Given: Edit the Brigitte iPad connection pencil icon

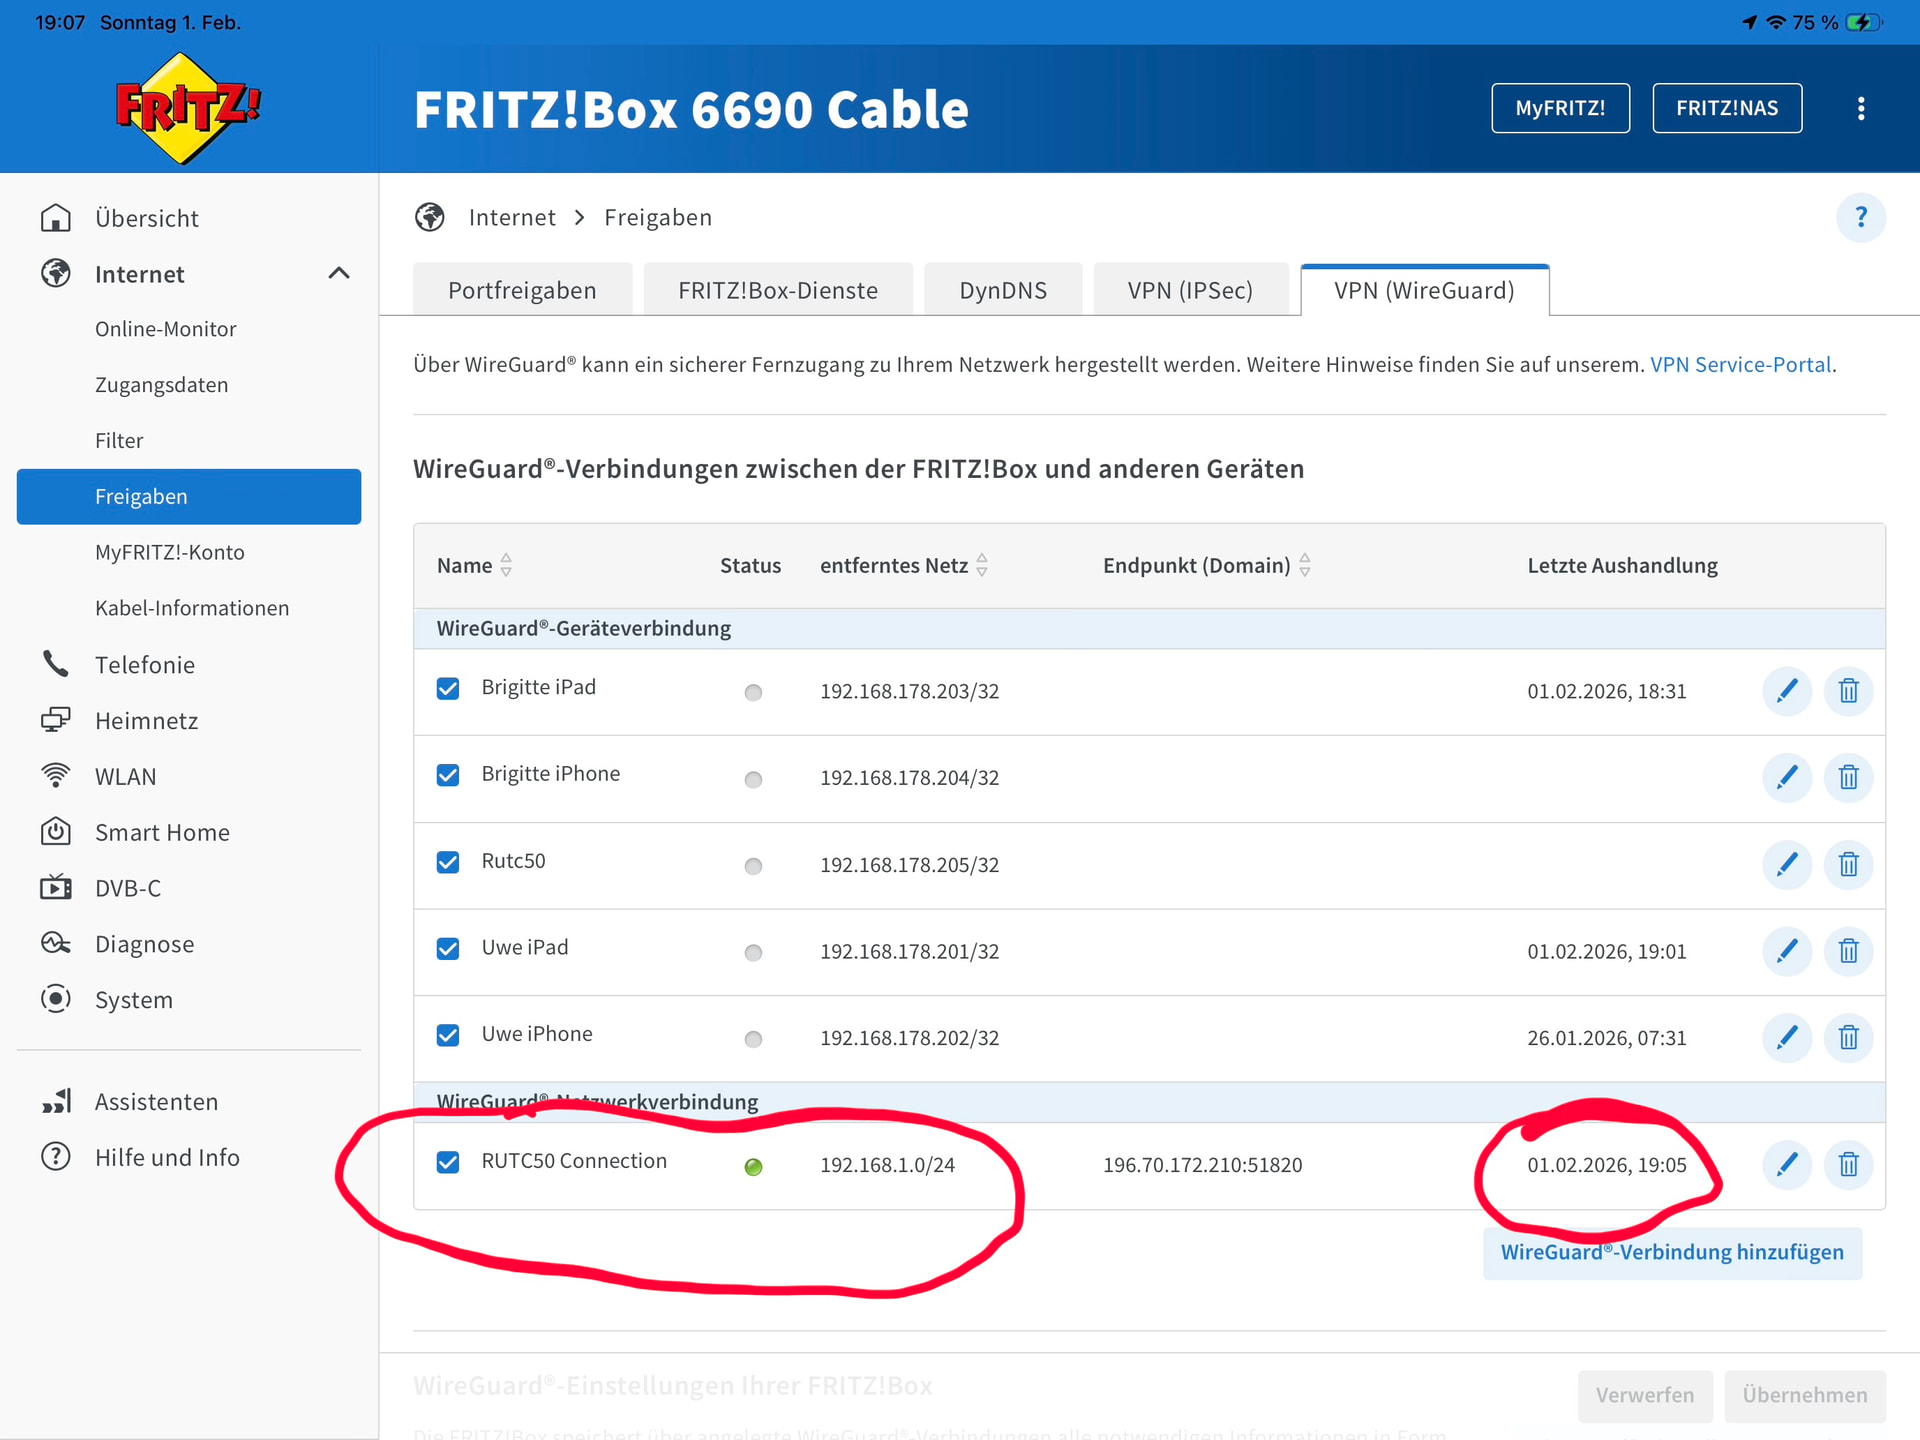Looking at the screenshot, I should click(x=1786, y=691).
